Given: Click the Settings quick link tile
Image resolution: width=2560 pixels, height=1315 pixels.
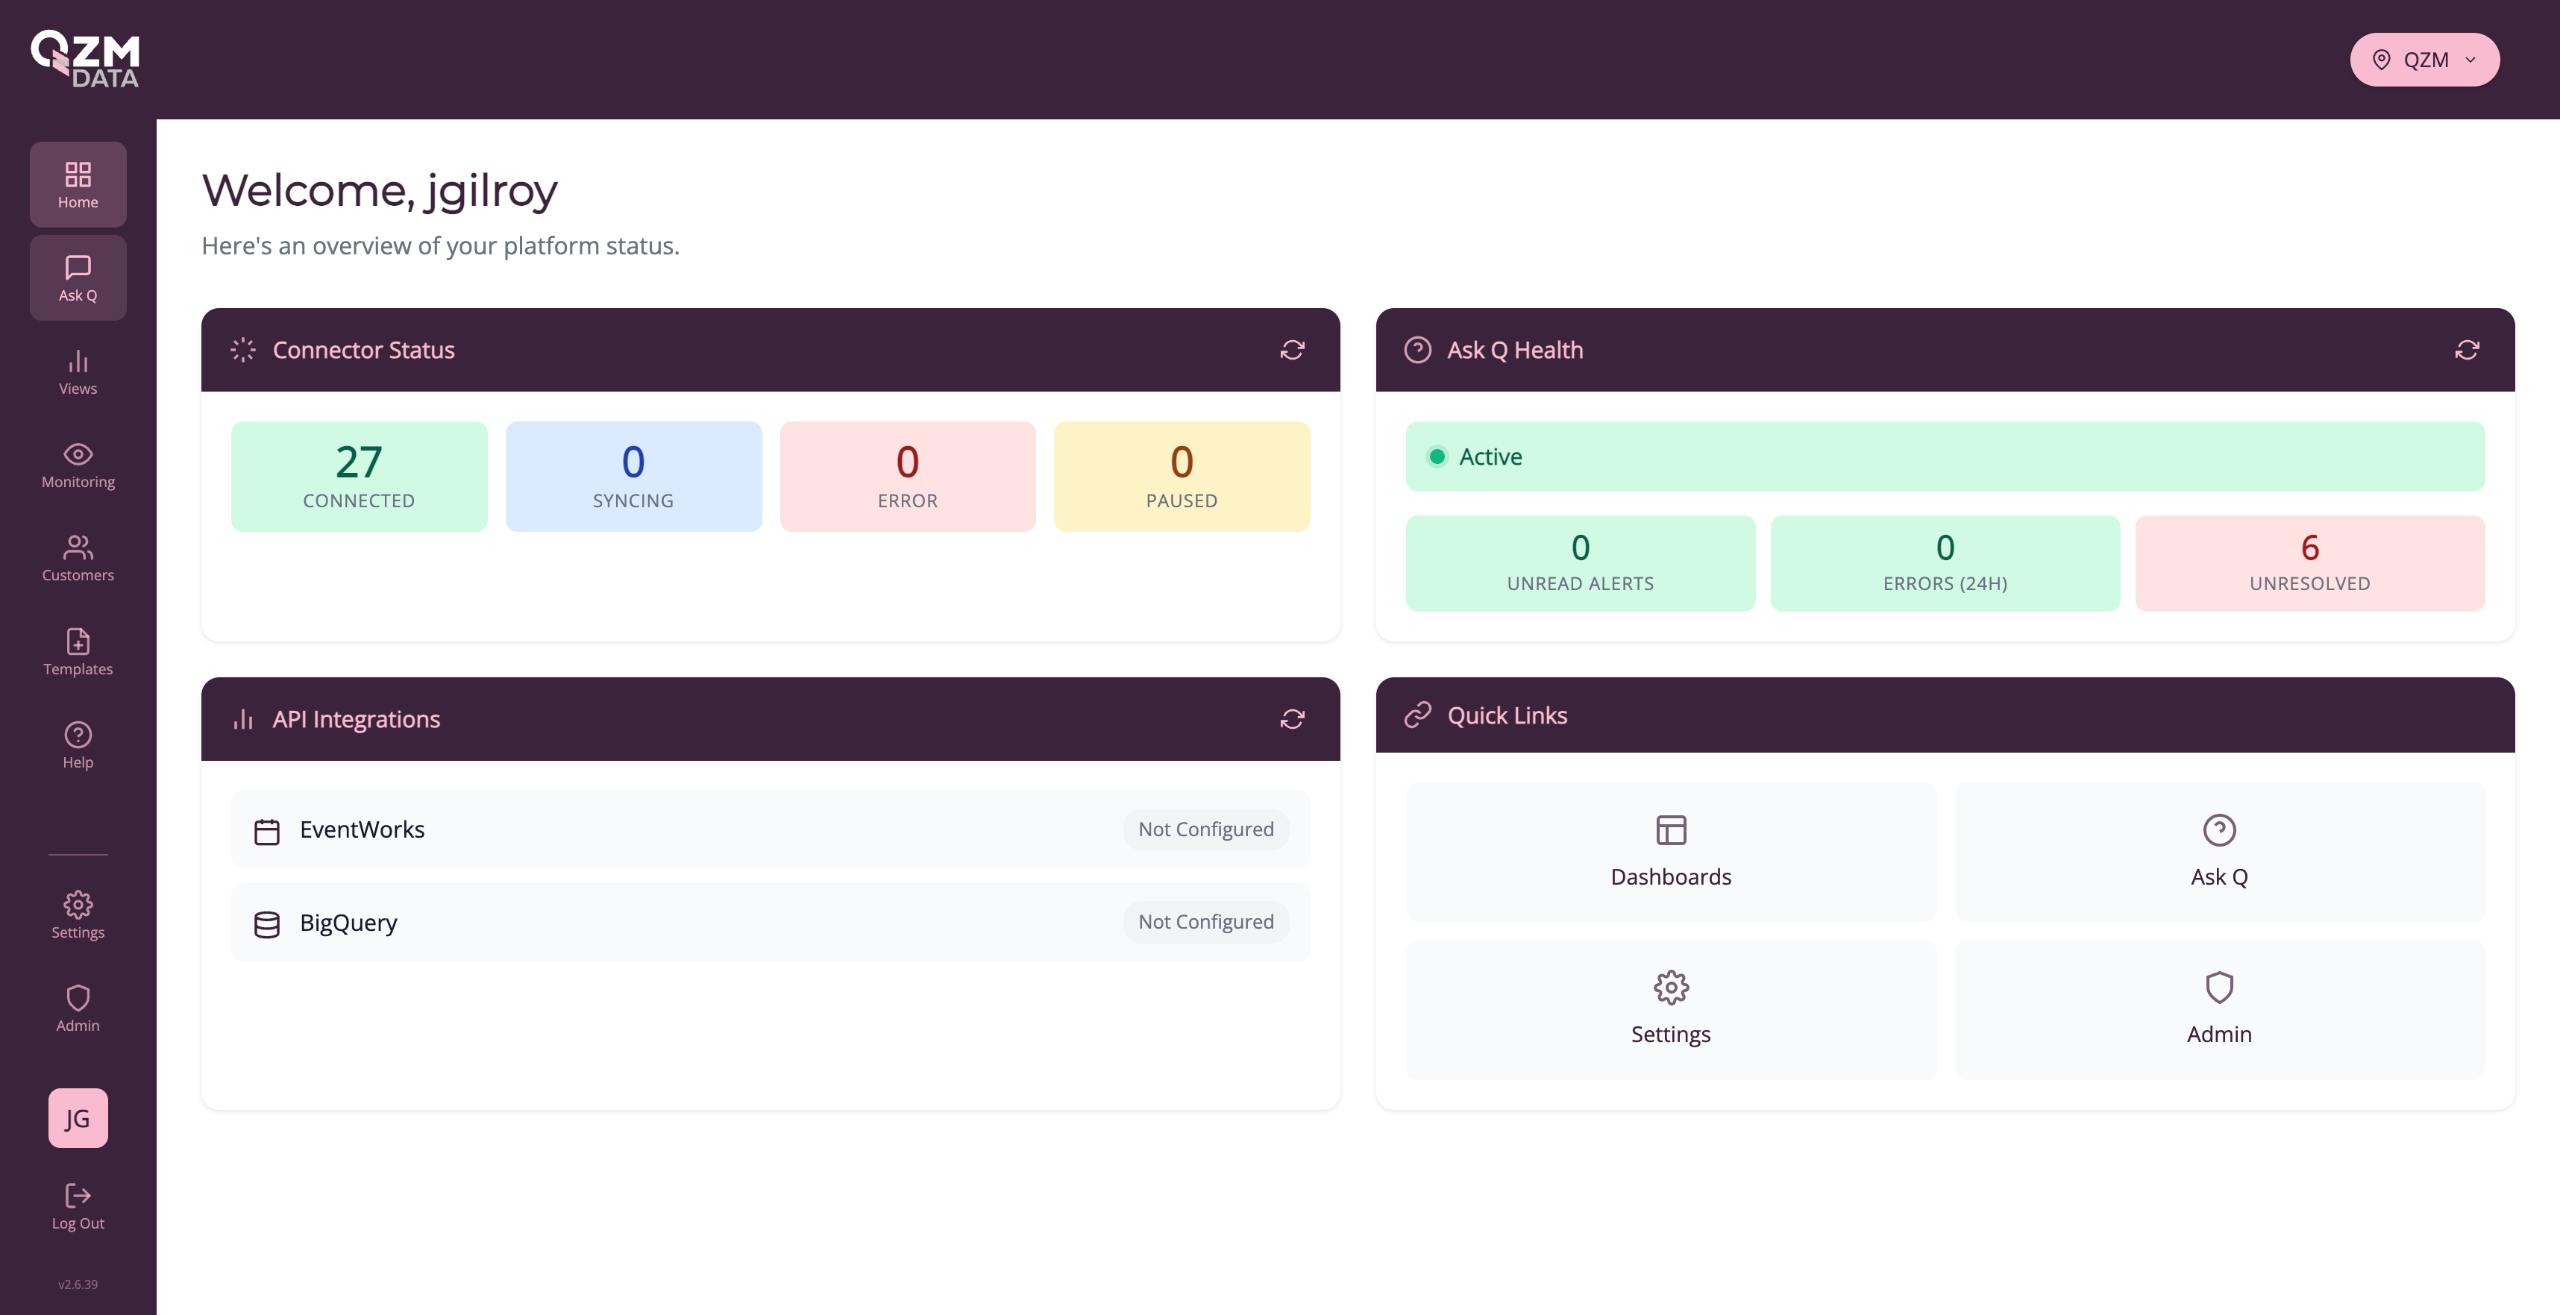Looking at the screenshot, I should (x=1670, y=1008).
